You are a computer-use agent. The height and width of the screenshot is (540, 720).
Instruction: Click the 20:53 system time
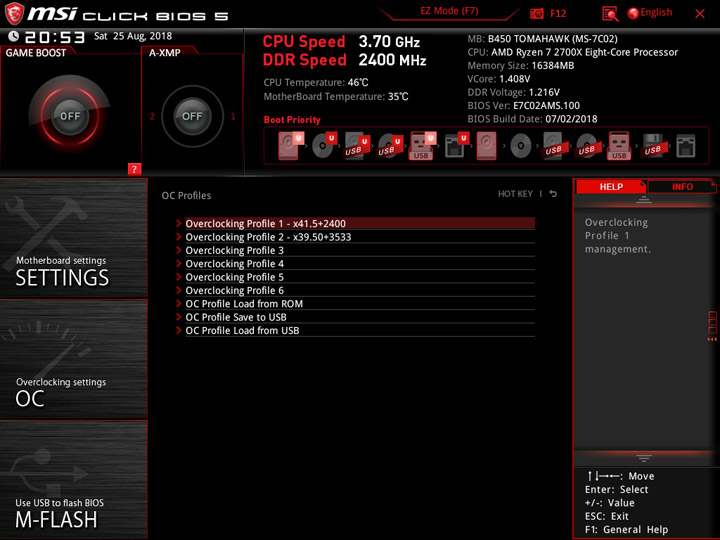[55, 37]
